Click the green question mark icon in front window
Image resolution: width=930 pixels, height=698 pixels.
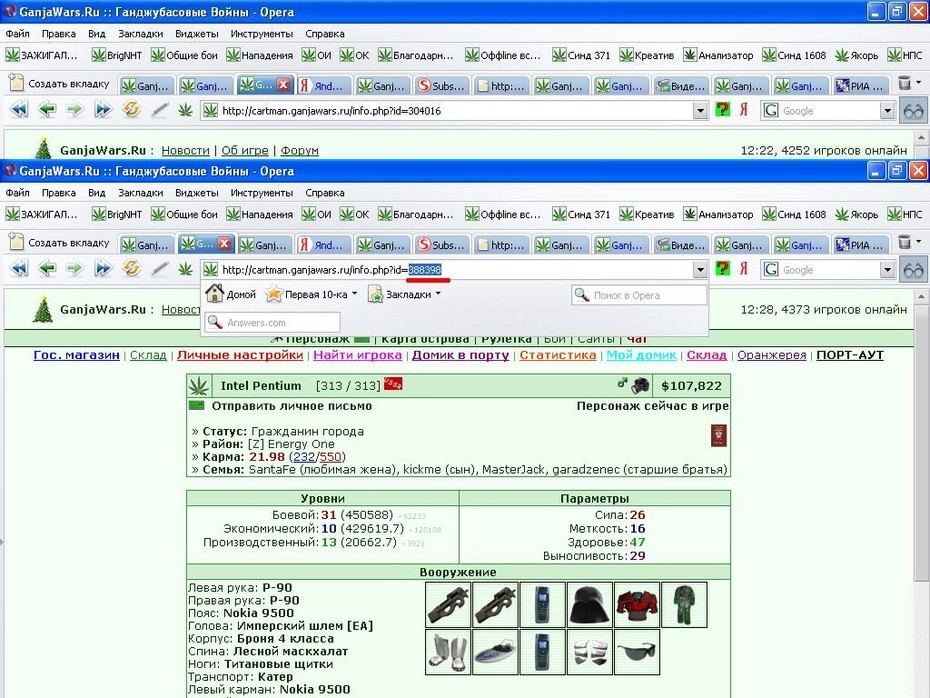tap(722, 269)
